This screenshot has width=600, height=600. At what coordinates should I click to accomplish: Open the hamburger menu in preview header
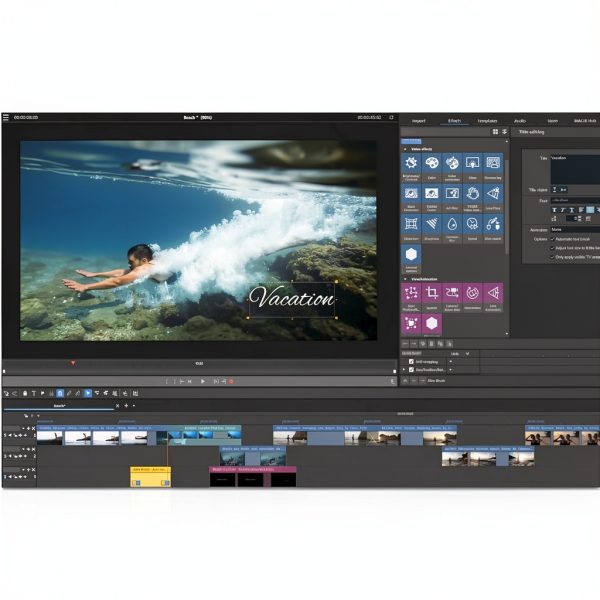[6, 117]
